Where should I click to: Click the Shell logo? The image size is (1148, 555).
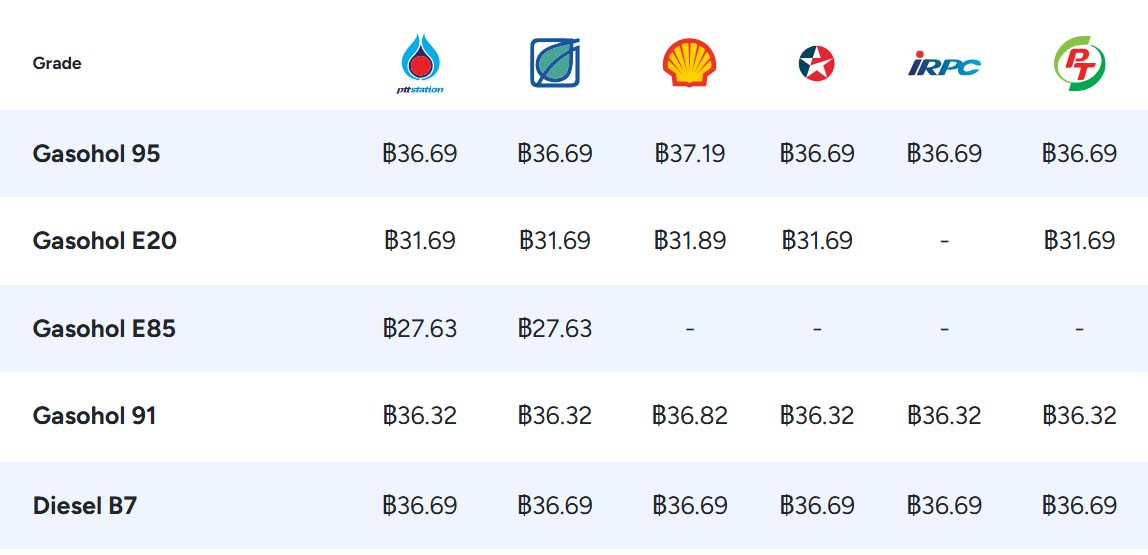tap(689, 63)
